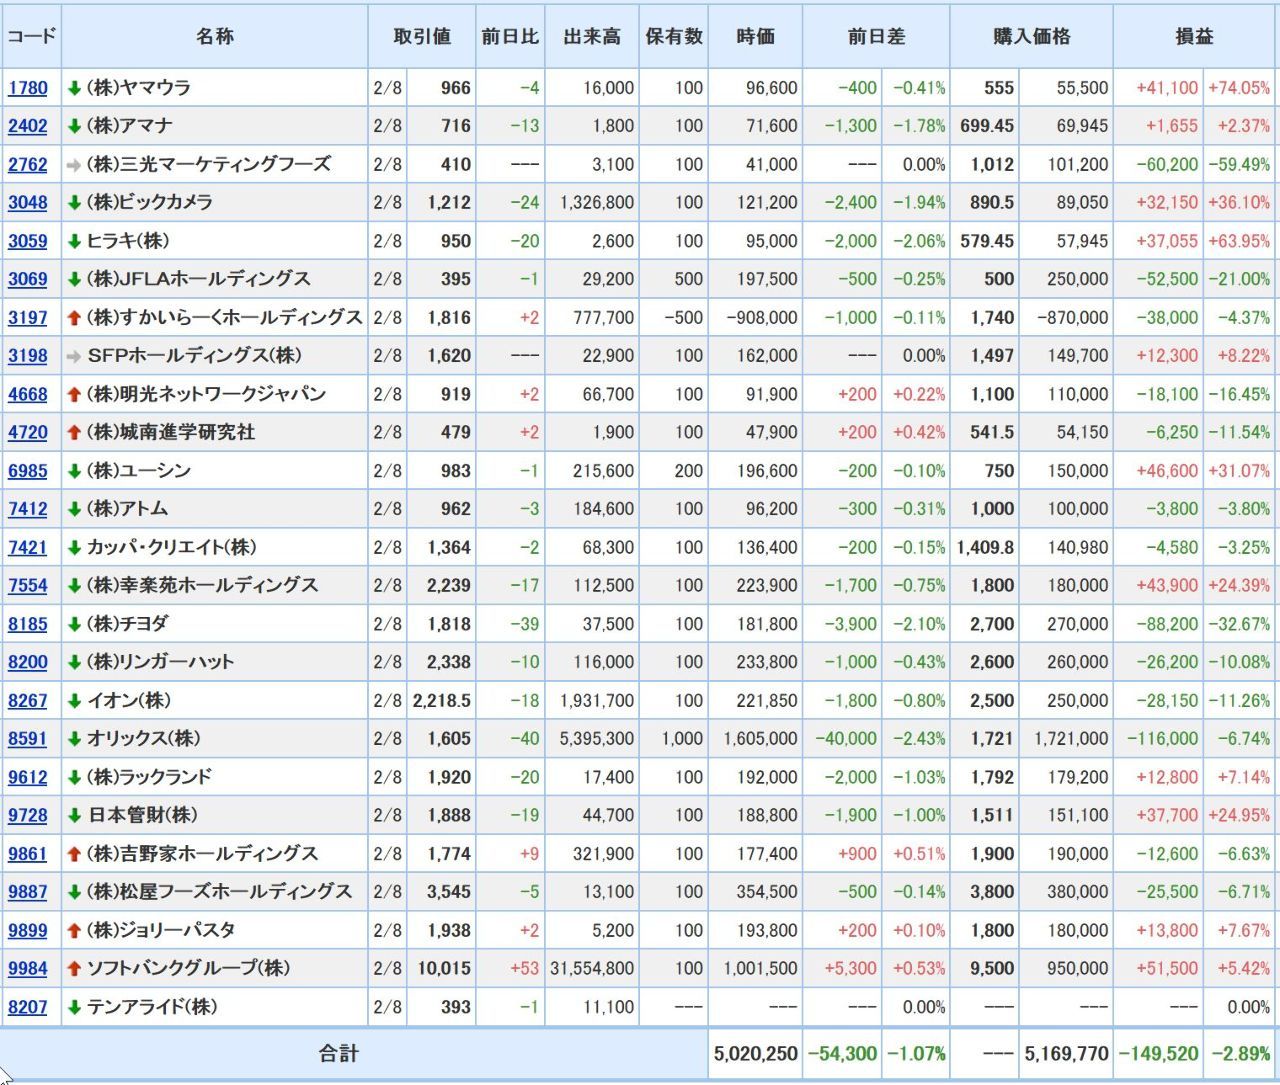The height and width of the screenshot is (1085, 1280).
Task: Click the 前日比 column header
Action: coord(510,36)
